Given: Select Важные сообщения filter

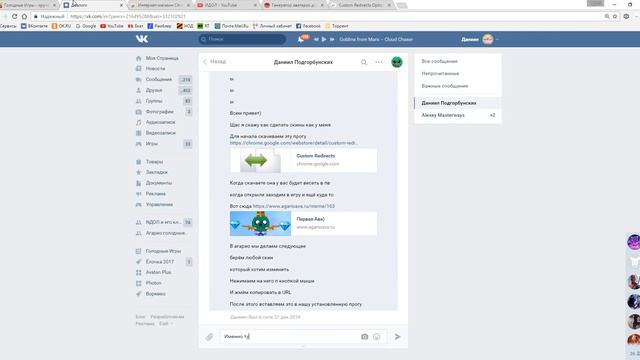Looking at the screenshot, I should 445,86.
